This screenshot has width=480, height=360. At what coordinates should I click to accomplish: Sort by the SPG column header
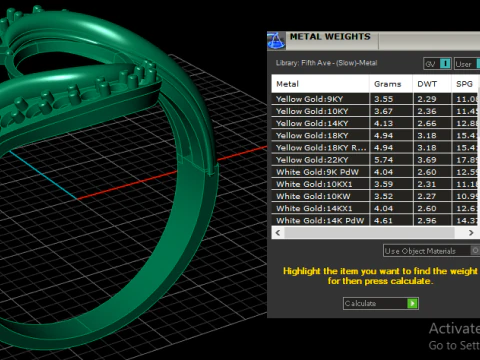pos(466,84)
